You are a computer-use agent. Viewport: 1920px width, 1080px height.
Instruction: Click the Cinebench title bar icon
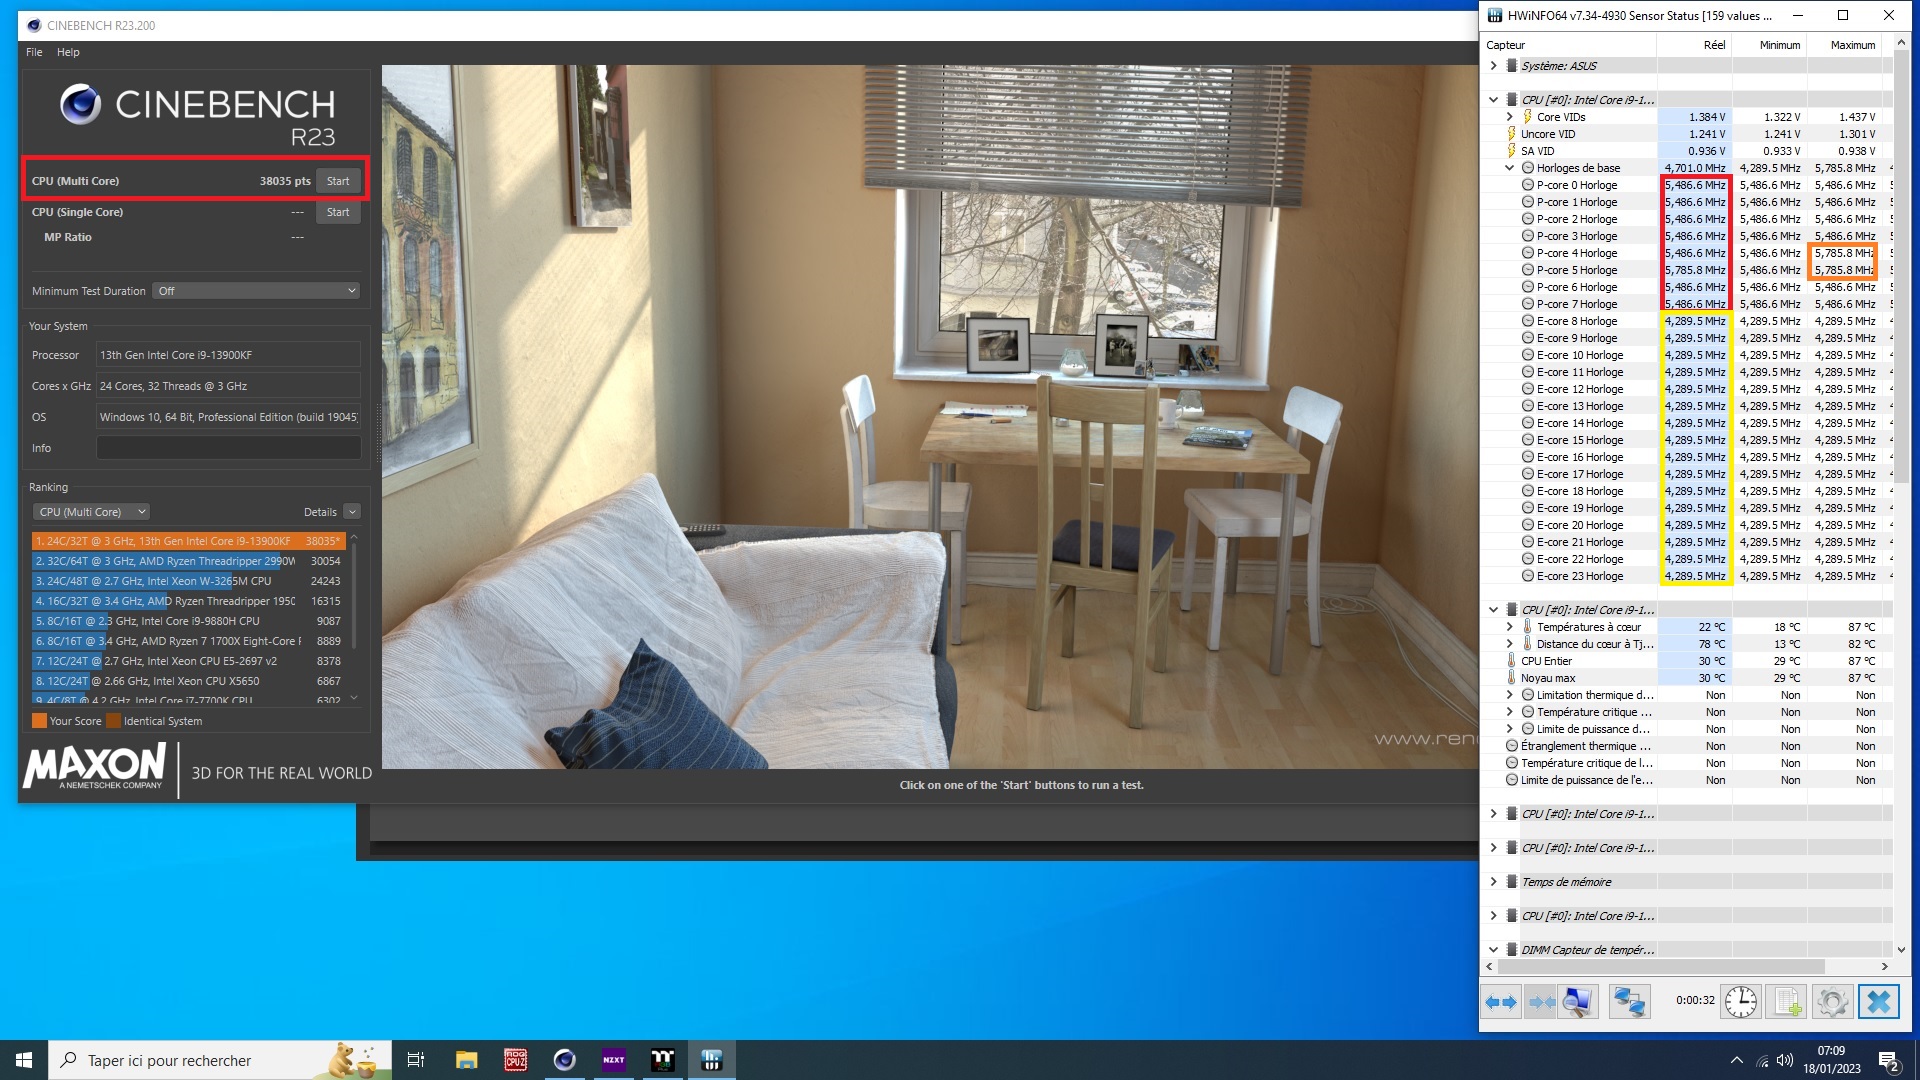(x=34, y=25)
